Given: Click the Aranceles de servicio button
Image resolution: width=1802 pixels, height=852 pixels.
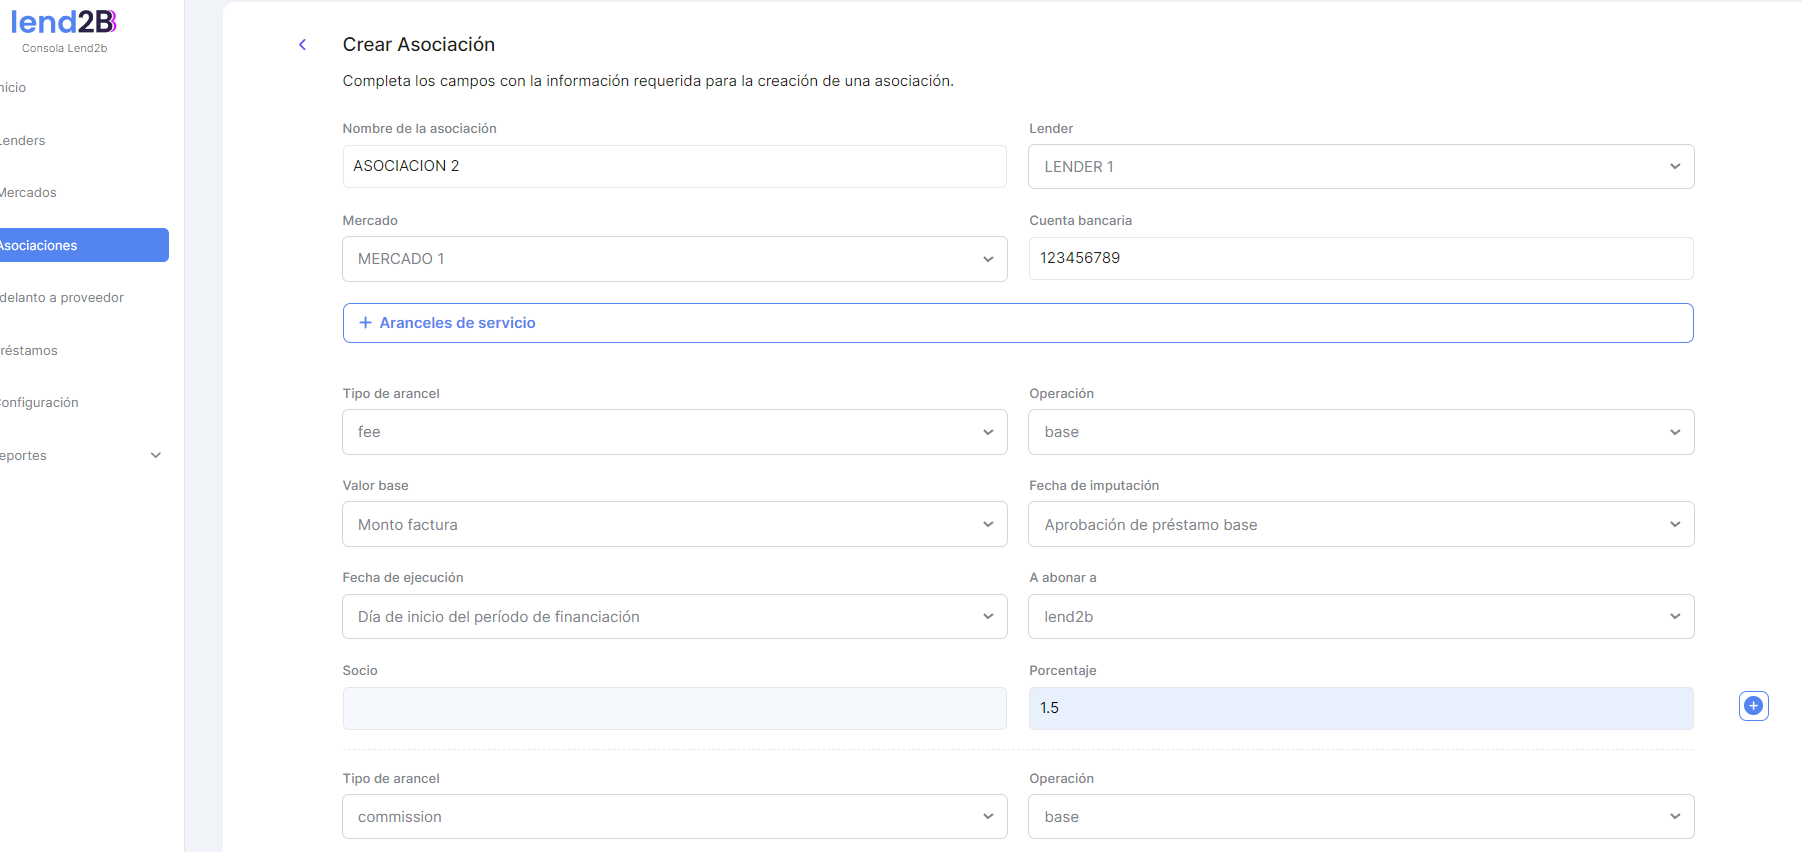Looking at the screenshot, I should tap(1017, 323).
